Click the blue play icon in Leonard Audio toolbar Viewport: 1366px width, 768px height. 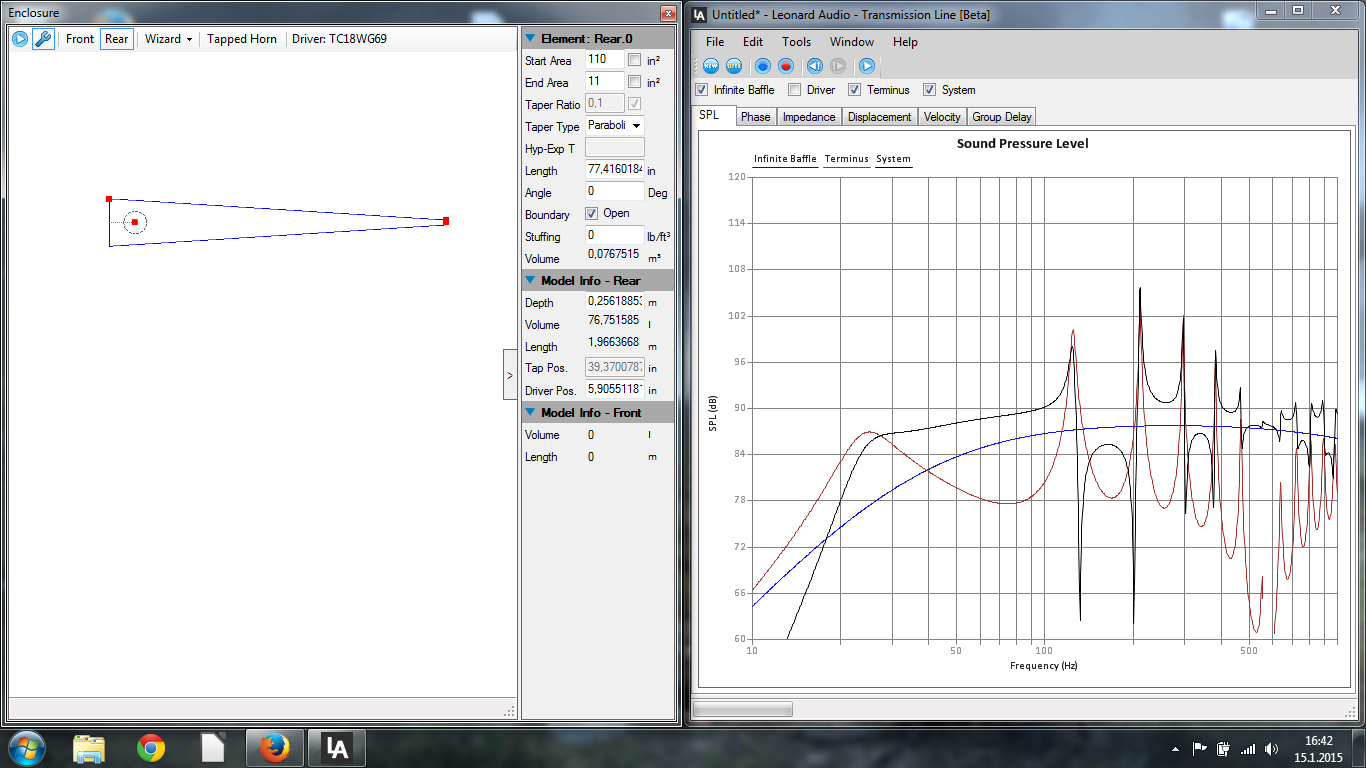[x=867, y=66]
